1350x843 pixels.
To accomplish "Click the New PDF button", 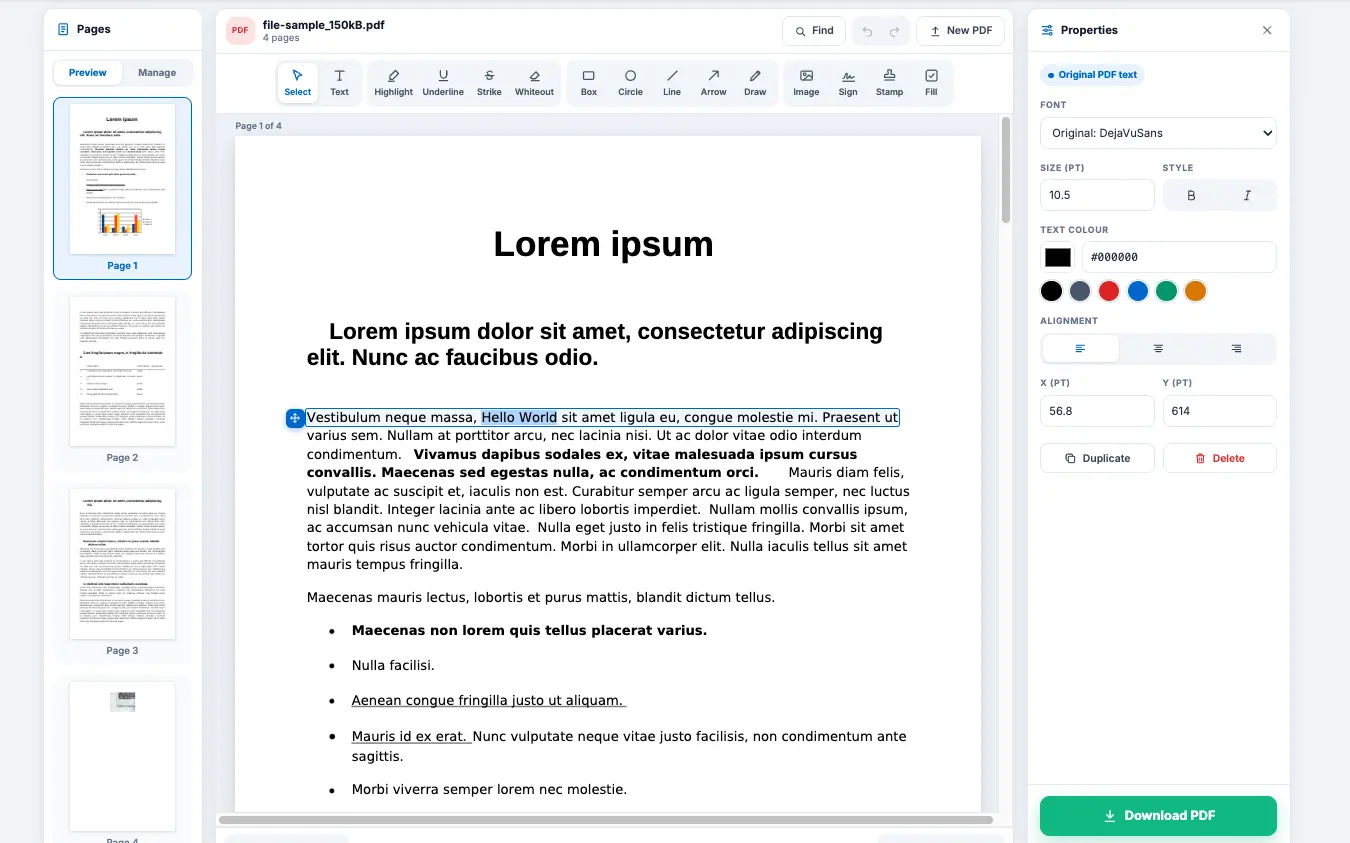I will pyautogui.click(x=961, y=31).
